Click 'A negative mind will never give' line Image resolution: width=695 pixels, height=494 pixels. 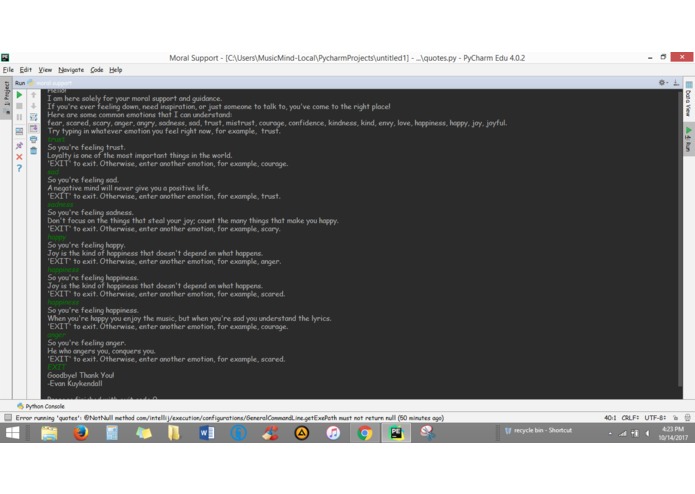coord(129,188)
